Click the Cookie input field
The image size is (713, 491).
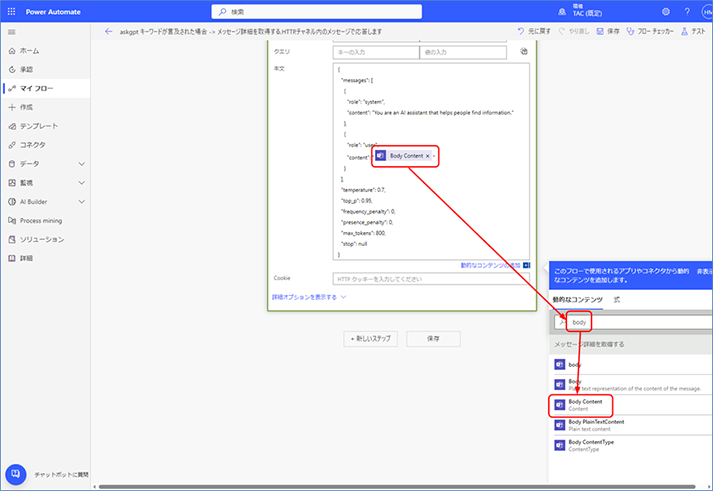click(431, 279)
